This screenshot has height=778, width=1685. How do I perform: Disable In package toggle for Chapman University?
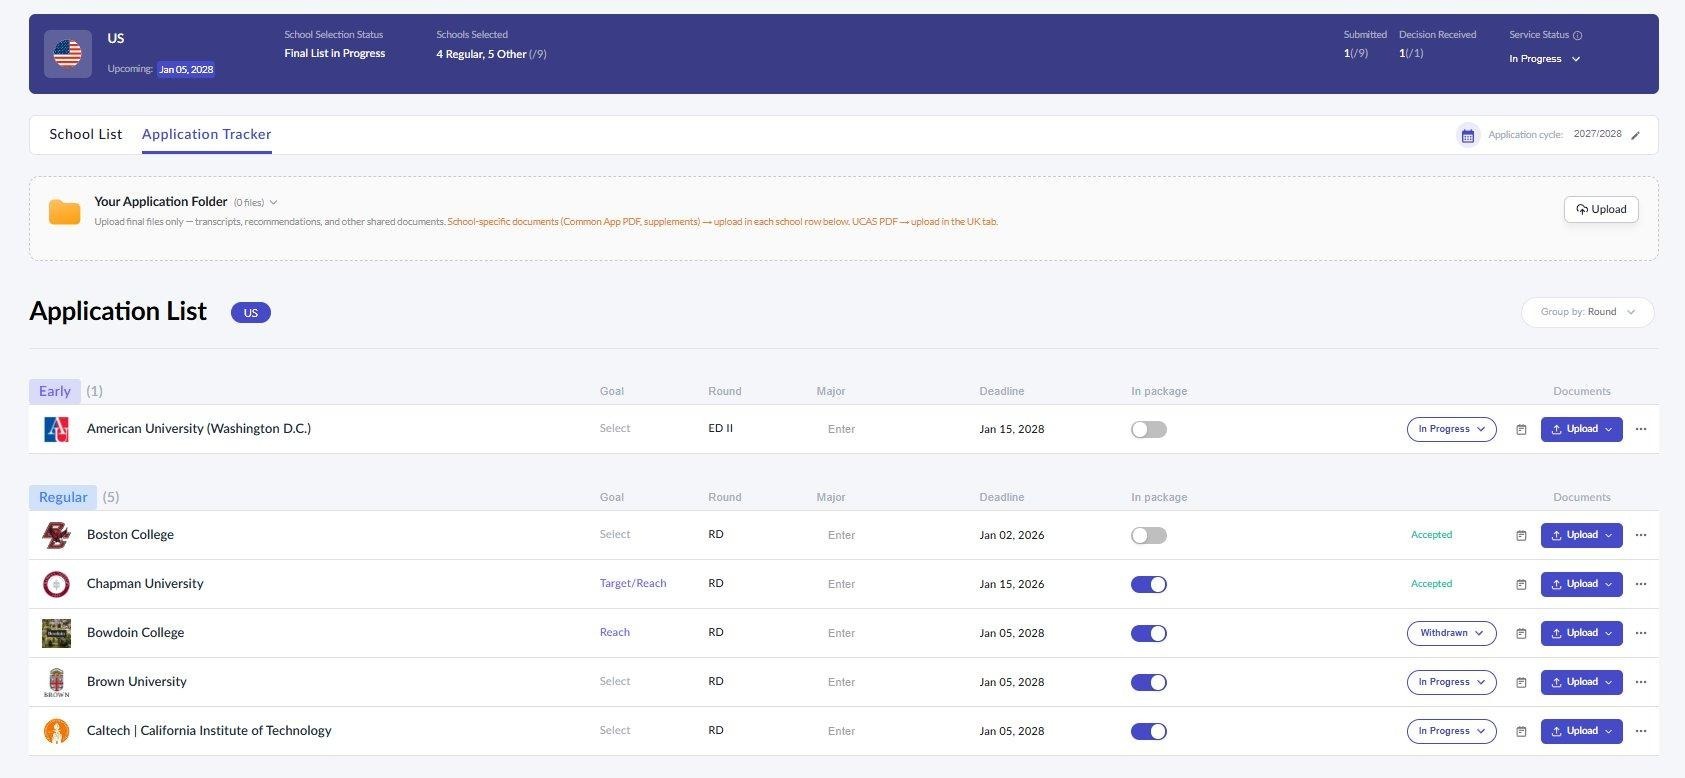click(x=1149, y=584)
